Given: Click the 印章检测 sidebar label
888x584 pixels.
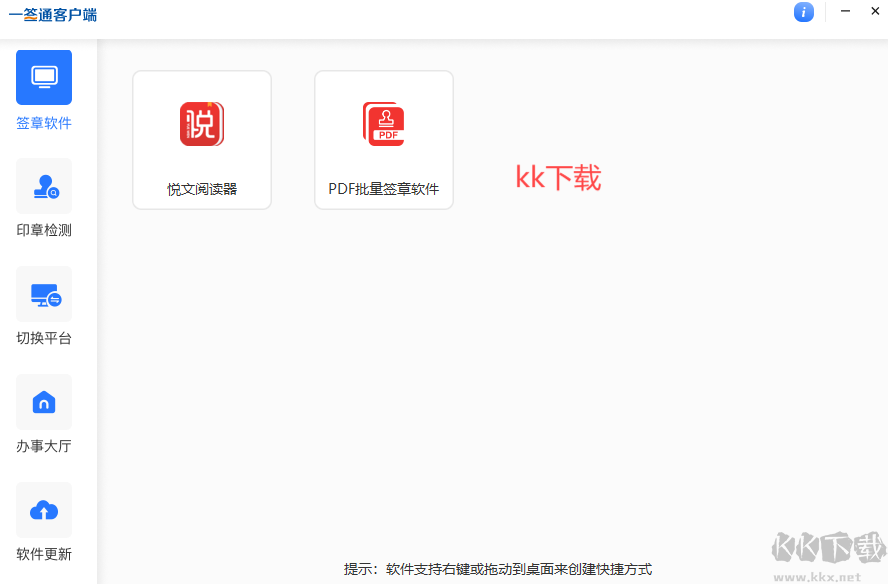Looking at the screenshot, I should tap(44, 230).
